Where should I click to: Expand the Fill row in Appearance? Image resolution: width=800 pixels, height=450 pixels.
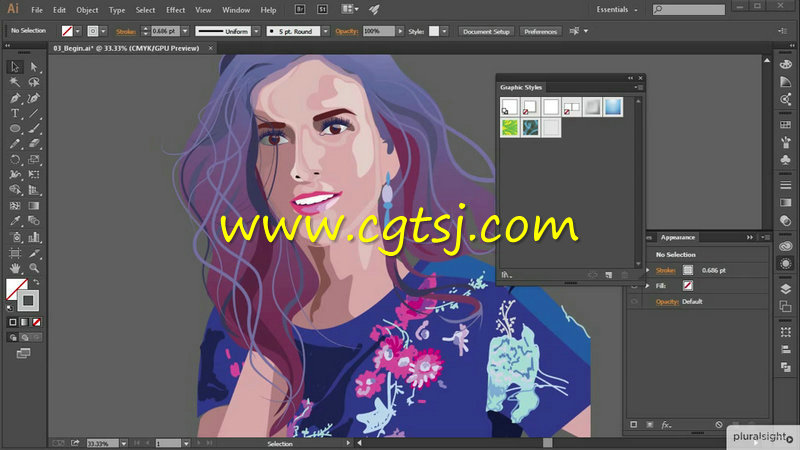click(x=648, y=286)
